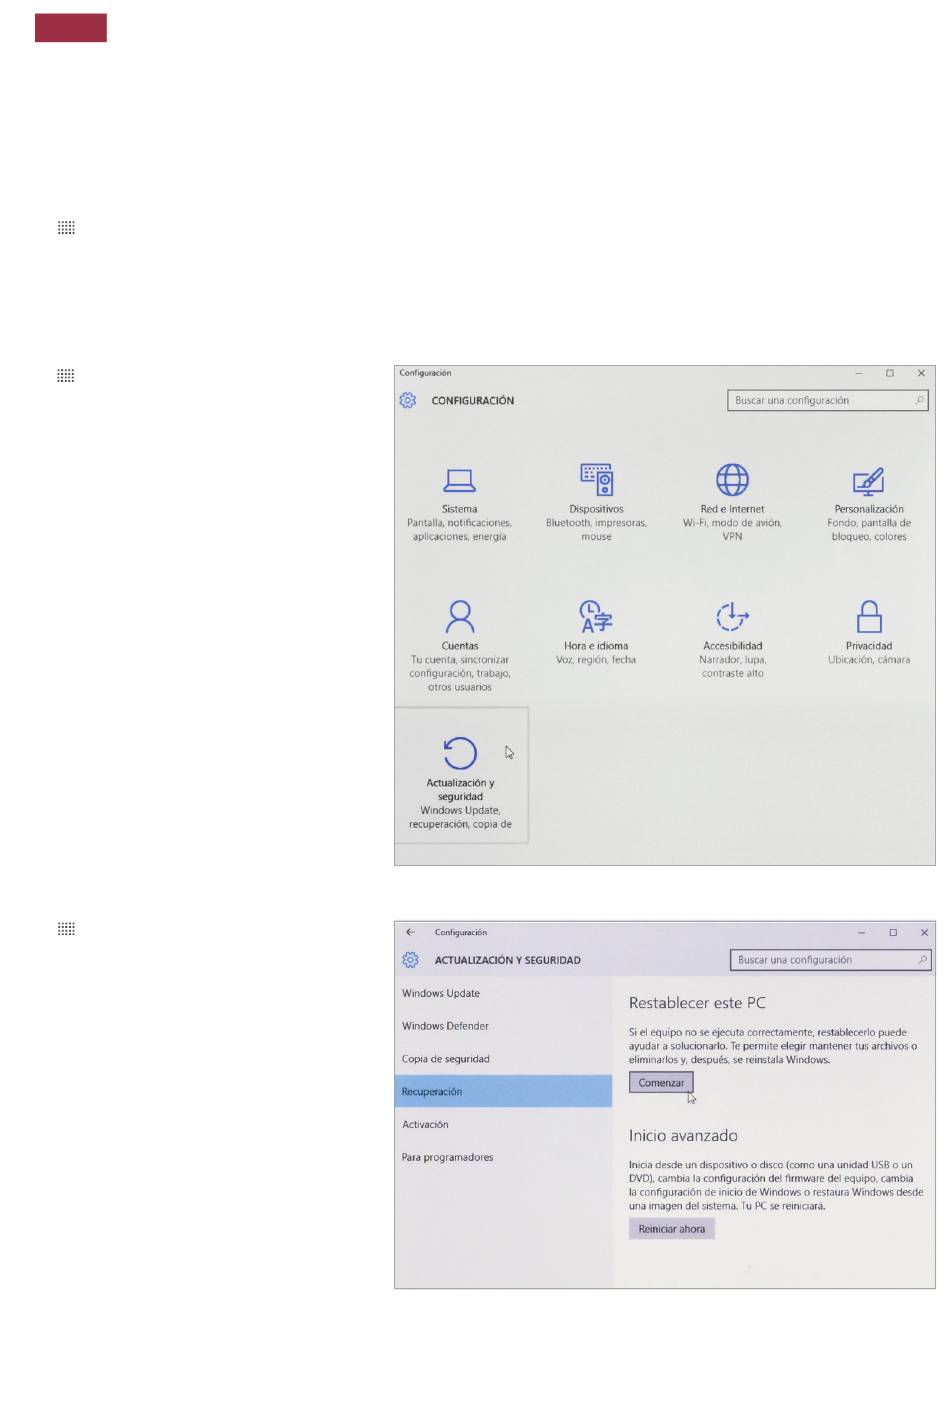Viewport: 950px width, 1414px height.
Task: Open the Cuentas settings category
Action: click(x=460, y=645)
